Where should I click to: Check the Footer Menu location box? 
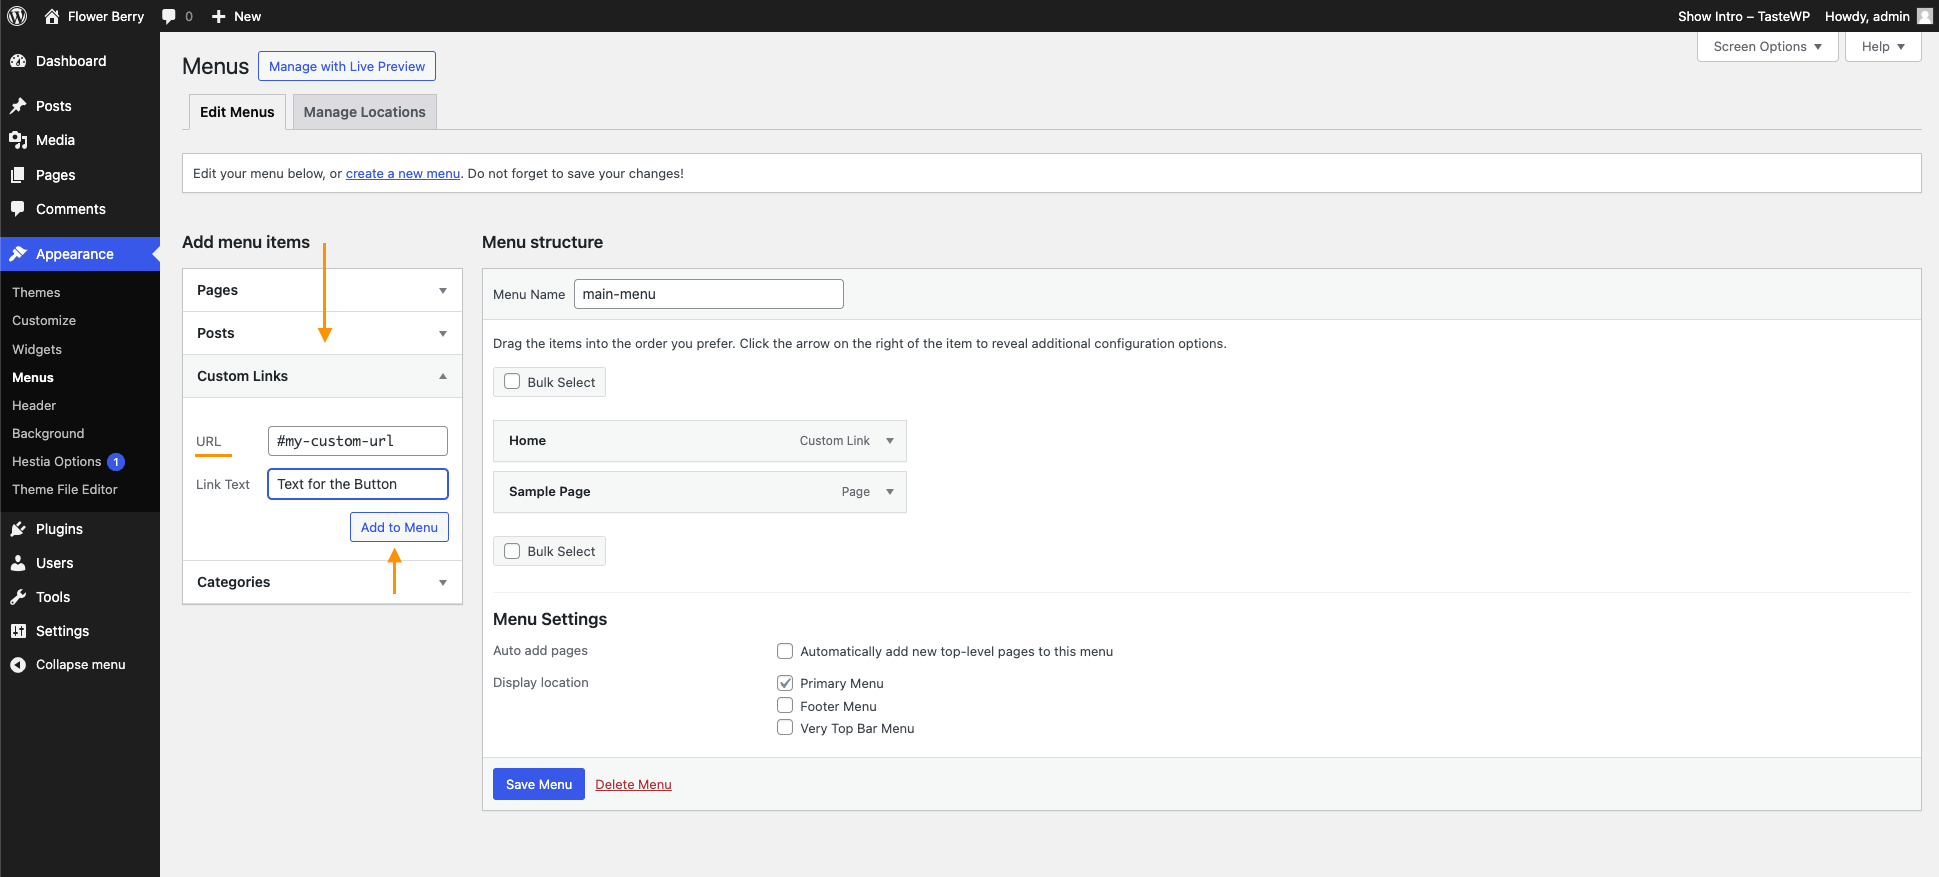pyautogui.click(x=785, y=706)
